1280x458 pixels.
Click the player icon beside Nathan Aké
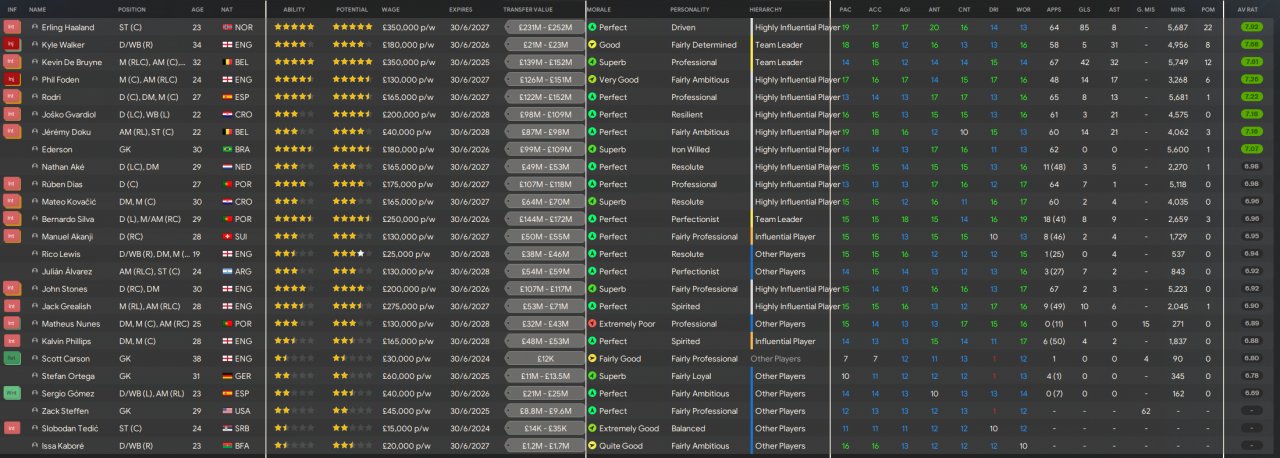click(x=34, y=167)
